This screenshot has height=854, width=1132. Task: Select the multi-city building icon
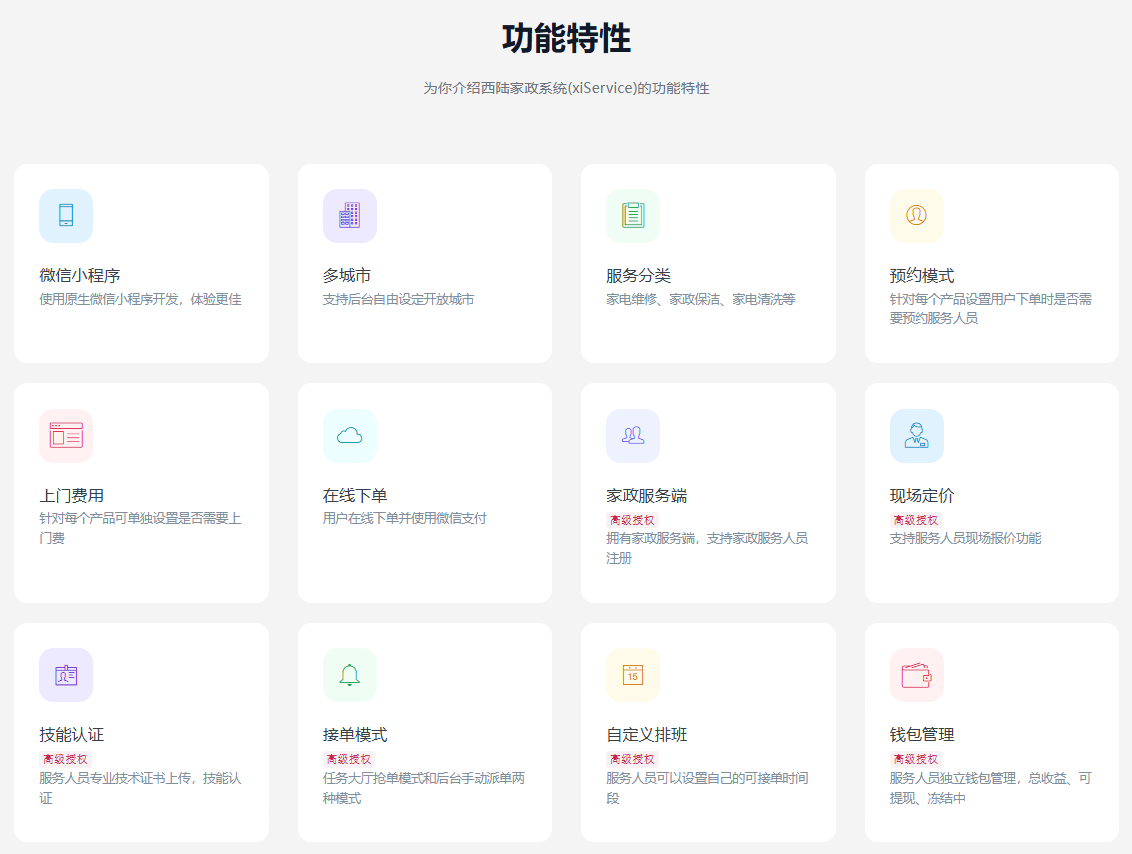pyautogui.click(x=349, y=215)
